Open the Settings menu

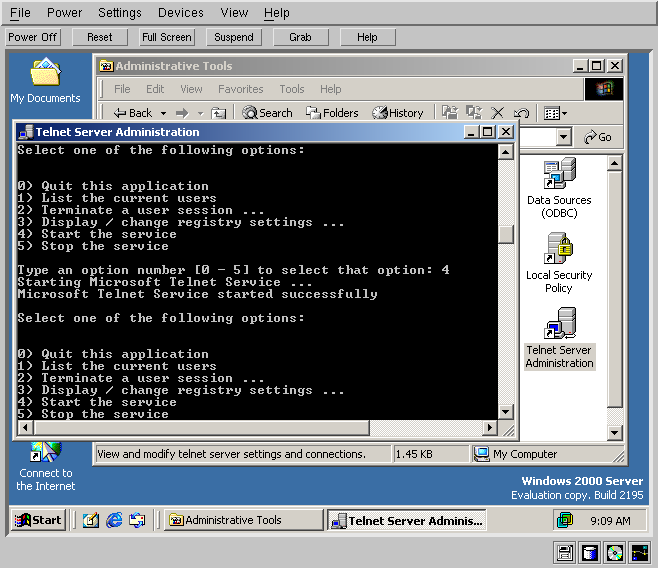(120, 13)
